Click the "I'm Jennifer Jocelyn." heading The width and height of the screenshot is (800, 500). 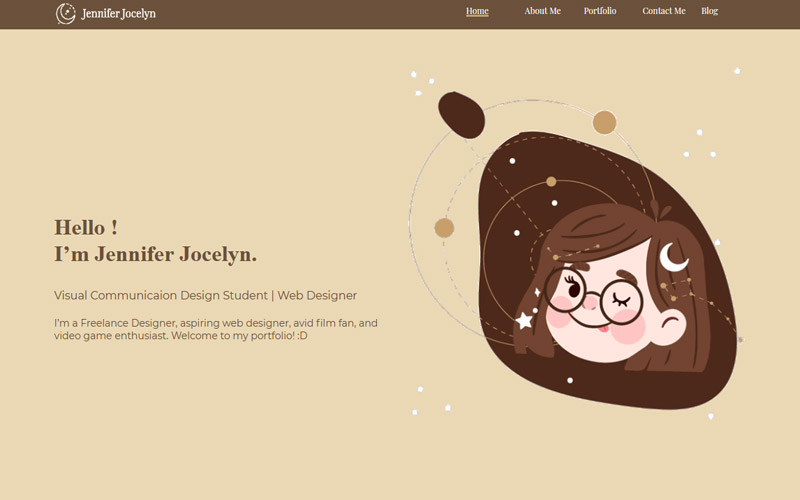(155, 255)
